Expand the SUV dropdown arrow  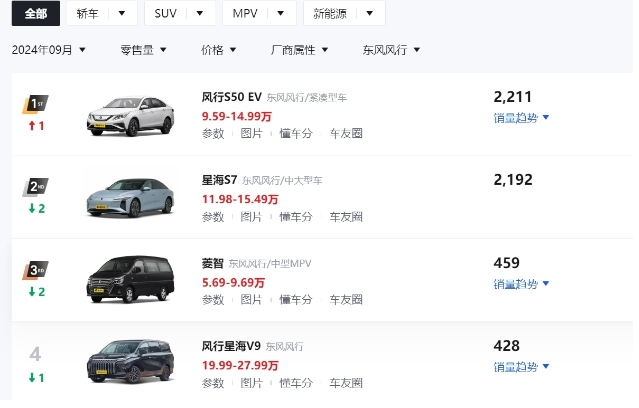click(200, 13)
